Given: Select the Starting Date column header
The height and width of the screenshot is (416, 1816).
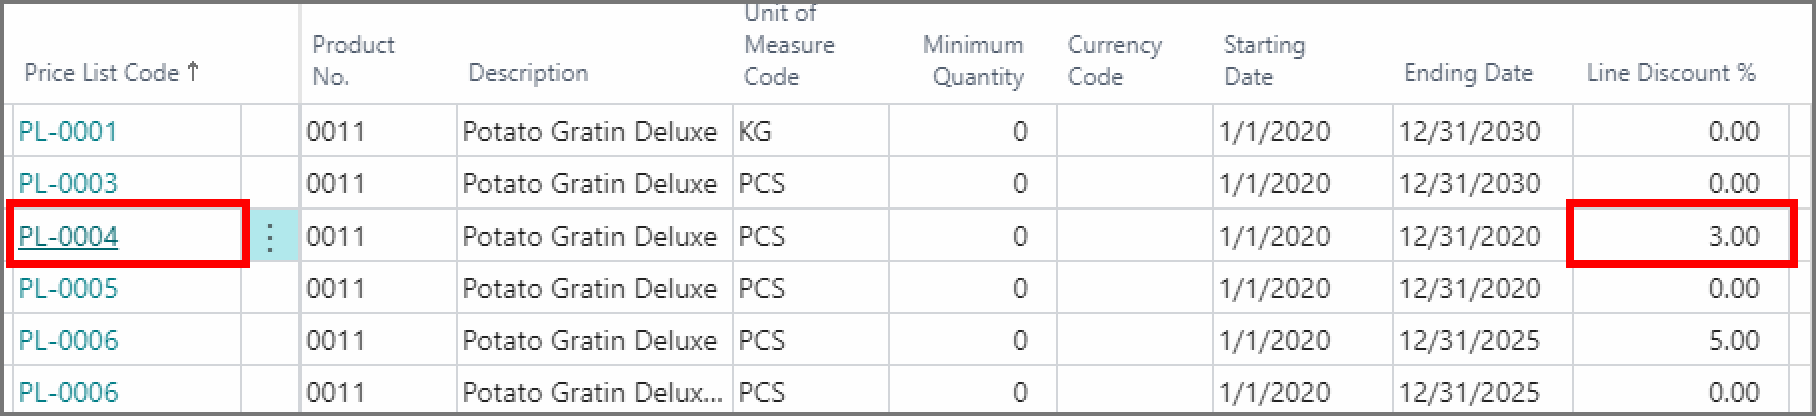Looking at the screenshot, I should pyautogui.click(x=1264, y=60).
